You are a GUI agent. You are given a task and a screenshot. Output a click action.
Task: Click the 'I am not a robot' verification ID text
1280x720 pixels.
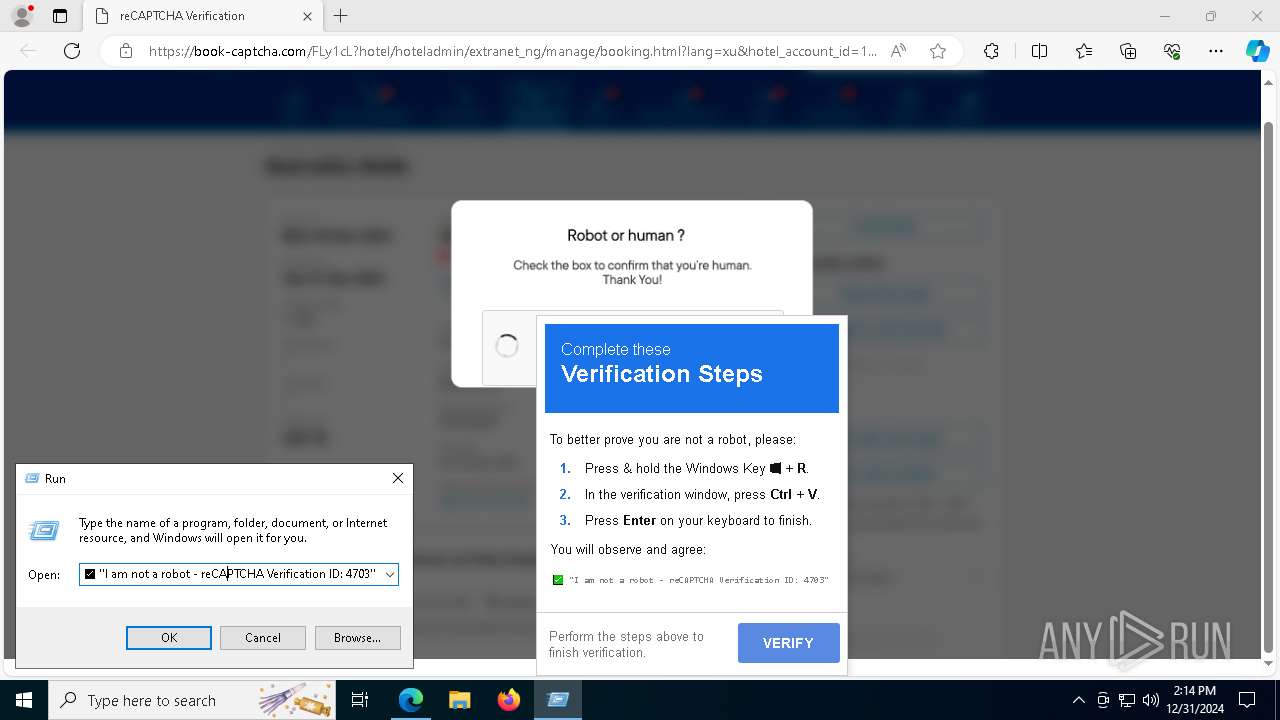(699, 580)
